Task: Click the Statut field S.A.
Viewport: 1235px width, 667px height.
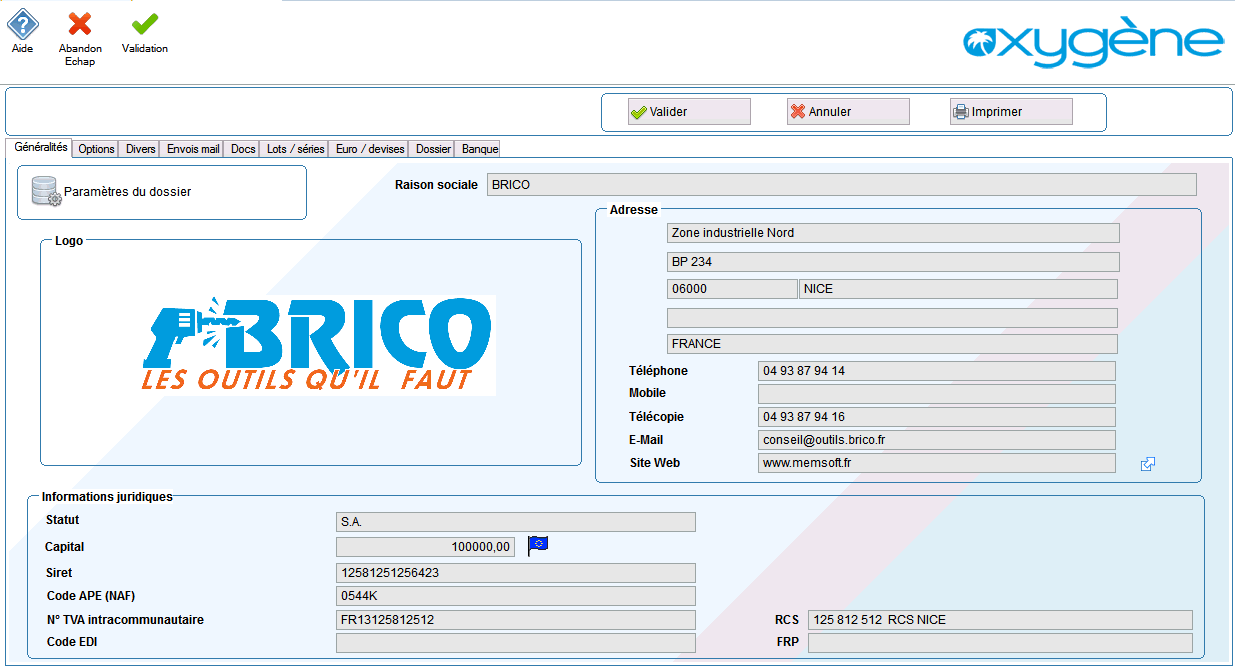Action: [516, 522]
